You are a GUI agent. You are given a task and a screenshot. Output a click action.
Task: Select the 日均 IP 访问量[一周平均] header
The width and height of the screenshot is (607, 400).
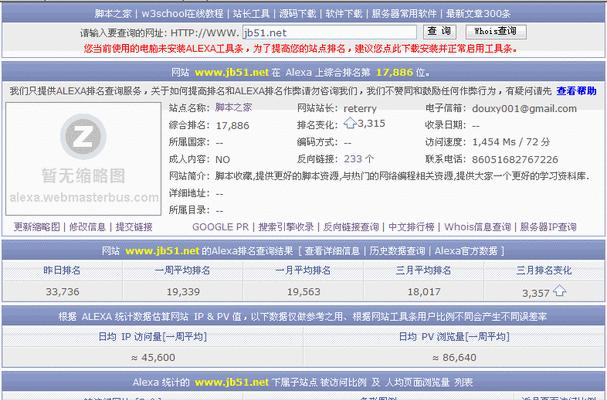pyautogui.click(x=153, y=336)
